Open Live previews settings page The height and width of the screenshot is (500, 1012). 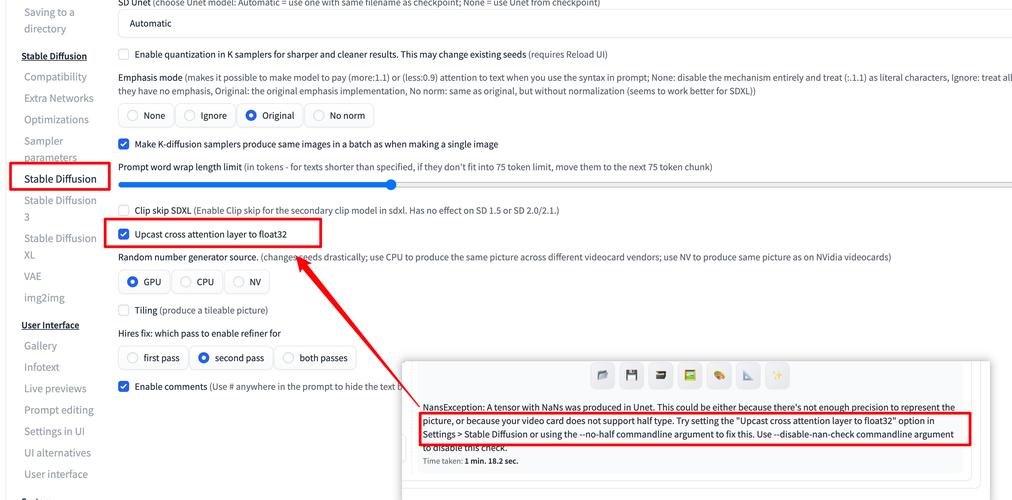[x=55, y=388]
